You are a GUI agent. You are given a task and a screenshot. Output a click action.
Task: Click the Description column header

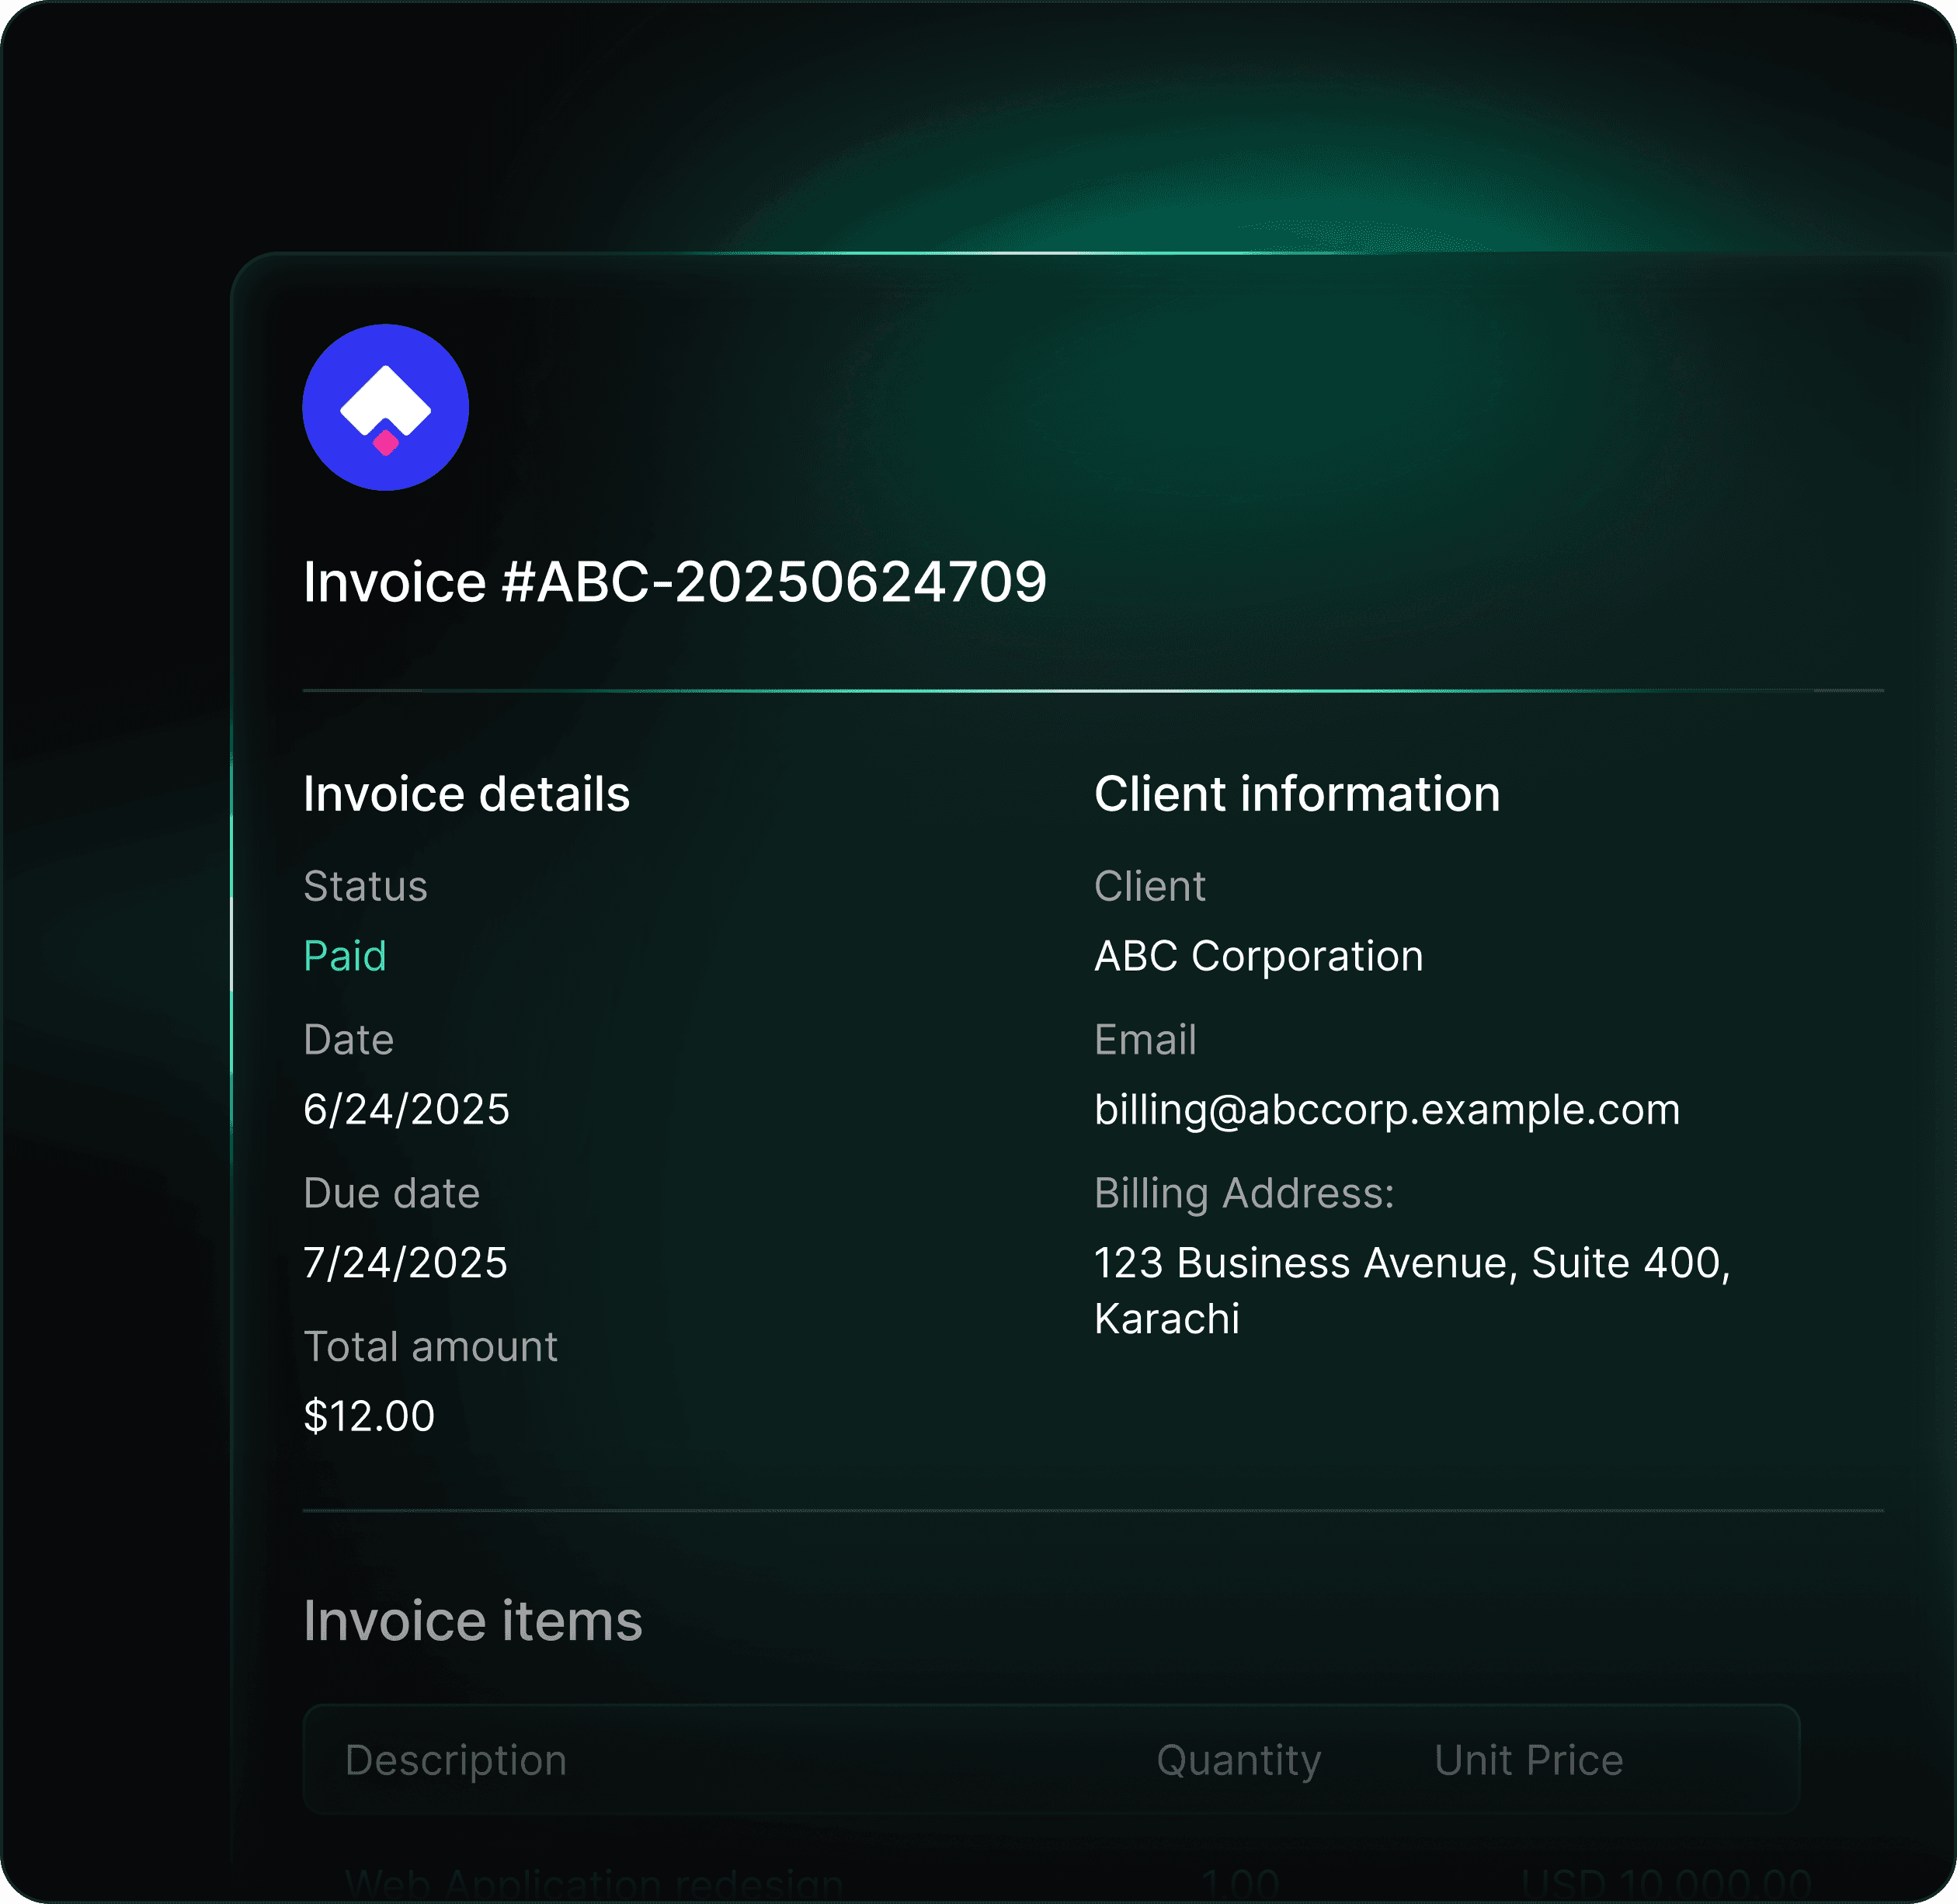tap(455, 1760)
